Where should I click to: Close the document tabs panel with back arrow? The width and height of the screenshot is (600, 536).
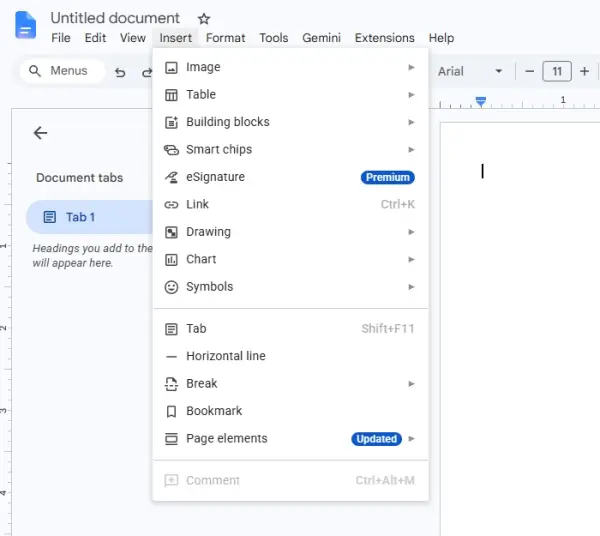[x=40, y=133]
